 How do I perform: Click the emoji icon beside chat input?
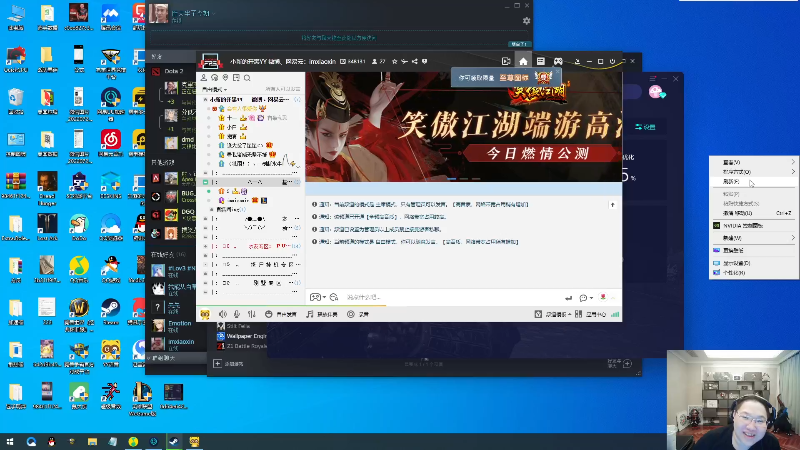[x=334, y=297]
